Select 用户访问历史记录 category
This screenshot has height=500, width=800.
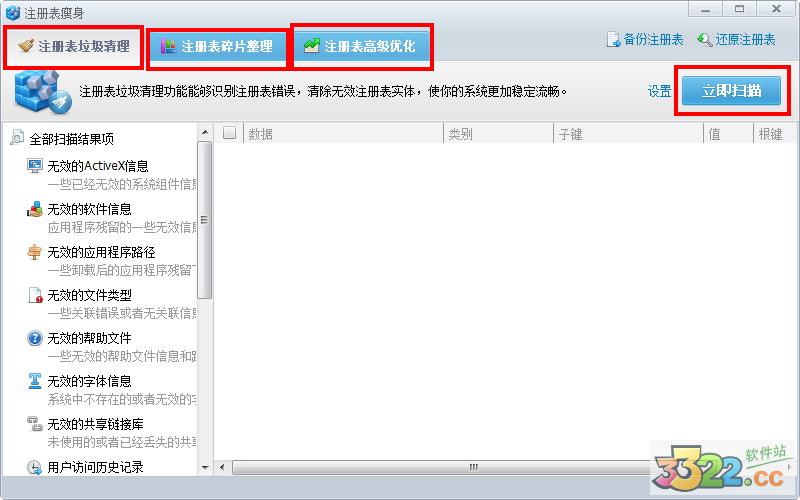click(95, 467)
